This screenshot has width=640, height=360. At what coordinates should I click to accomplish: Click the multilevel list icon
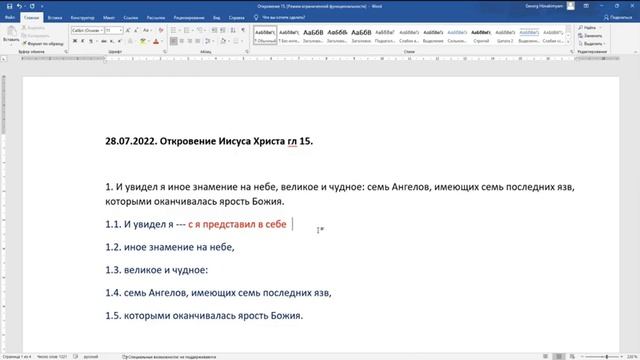200,30
